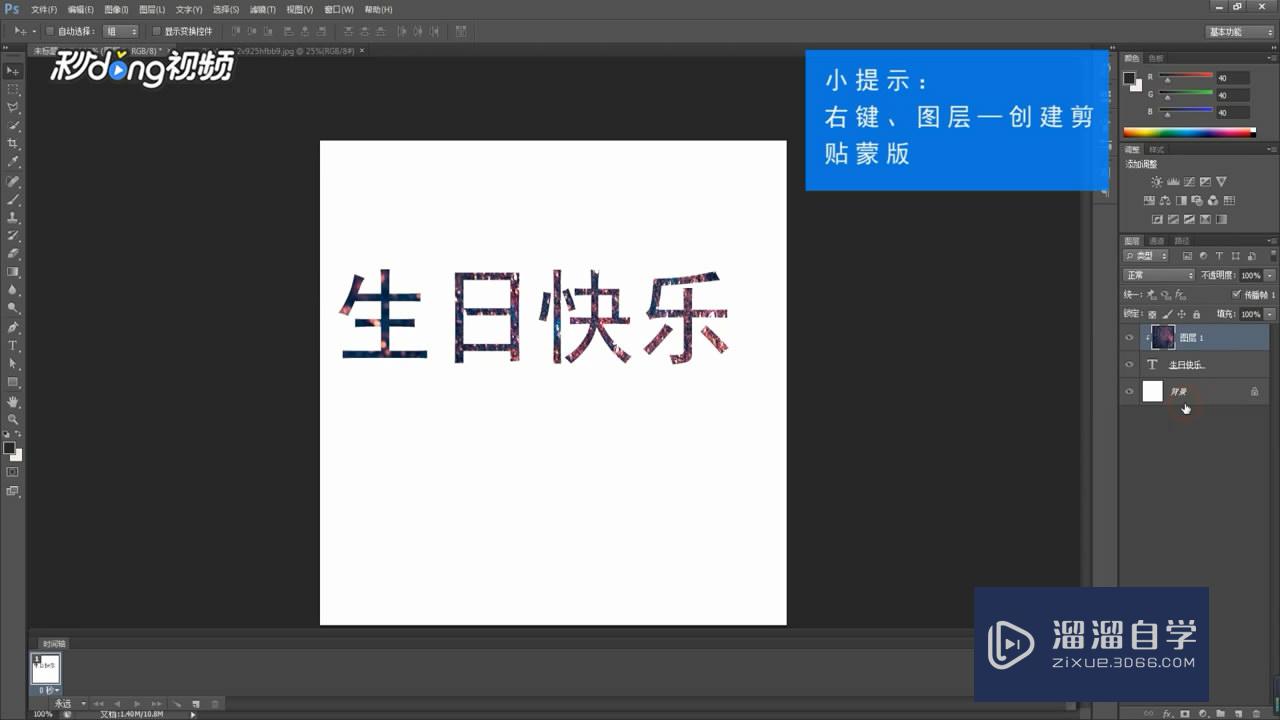Image resolution: width=1280 pixels, height=720 pixels.
Task: Add a Curves adjustment
Action: click(x=1189, y=182)
